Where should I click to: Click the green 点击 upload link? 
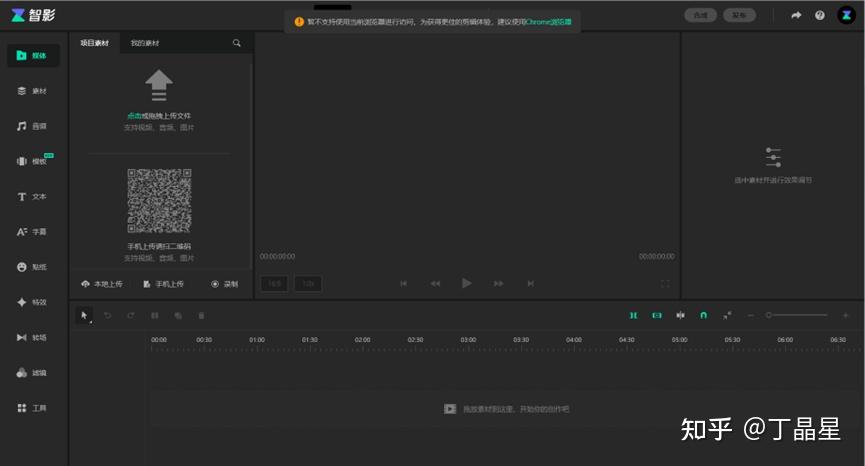(x=134, y=116)
